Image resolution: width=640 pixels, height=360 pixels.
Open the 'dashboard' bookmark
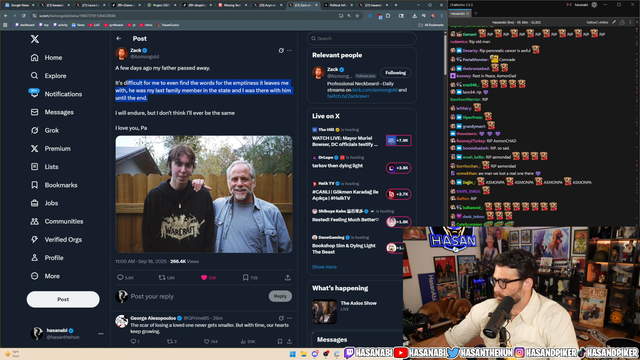click(25, 25)
